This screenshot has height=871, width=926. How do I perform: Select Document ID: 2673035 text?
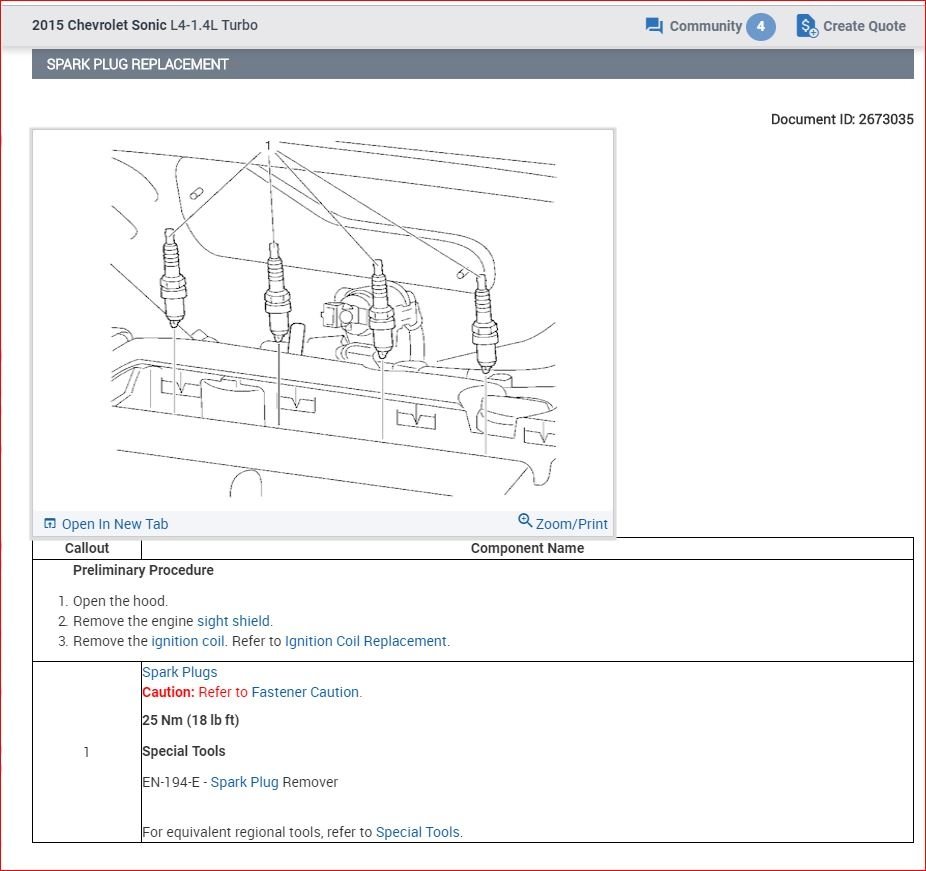pos(842,119)
